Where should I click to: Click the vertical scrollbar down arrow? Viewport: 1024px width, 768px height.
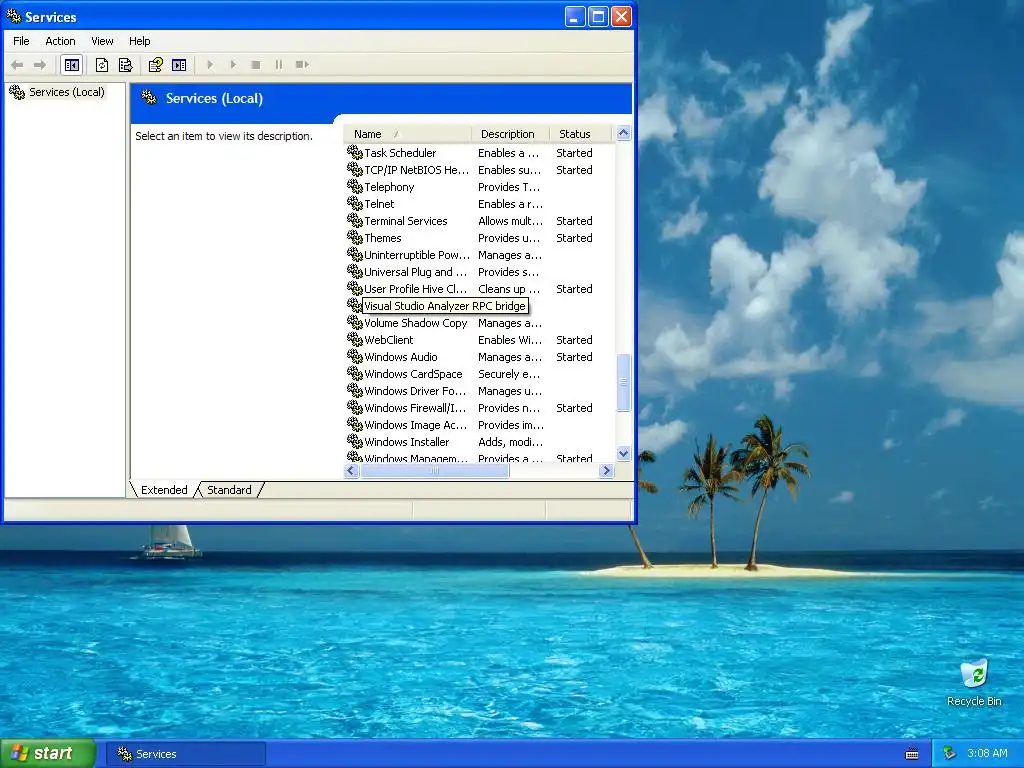623,453
